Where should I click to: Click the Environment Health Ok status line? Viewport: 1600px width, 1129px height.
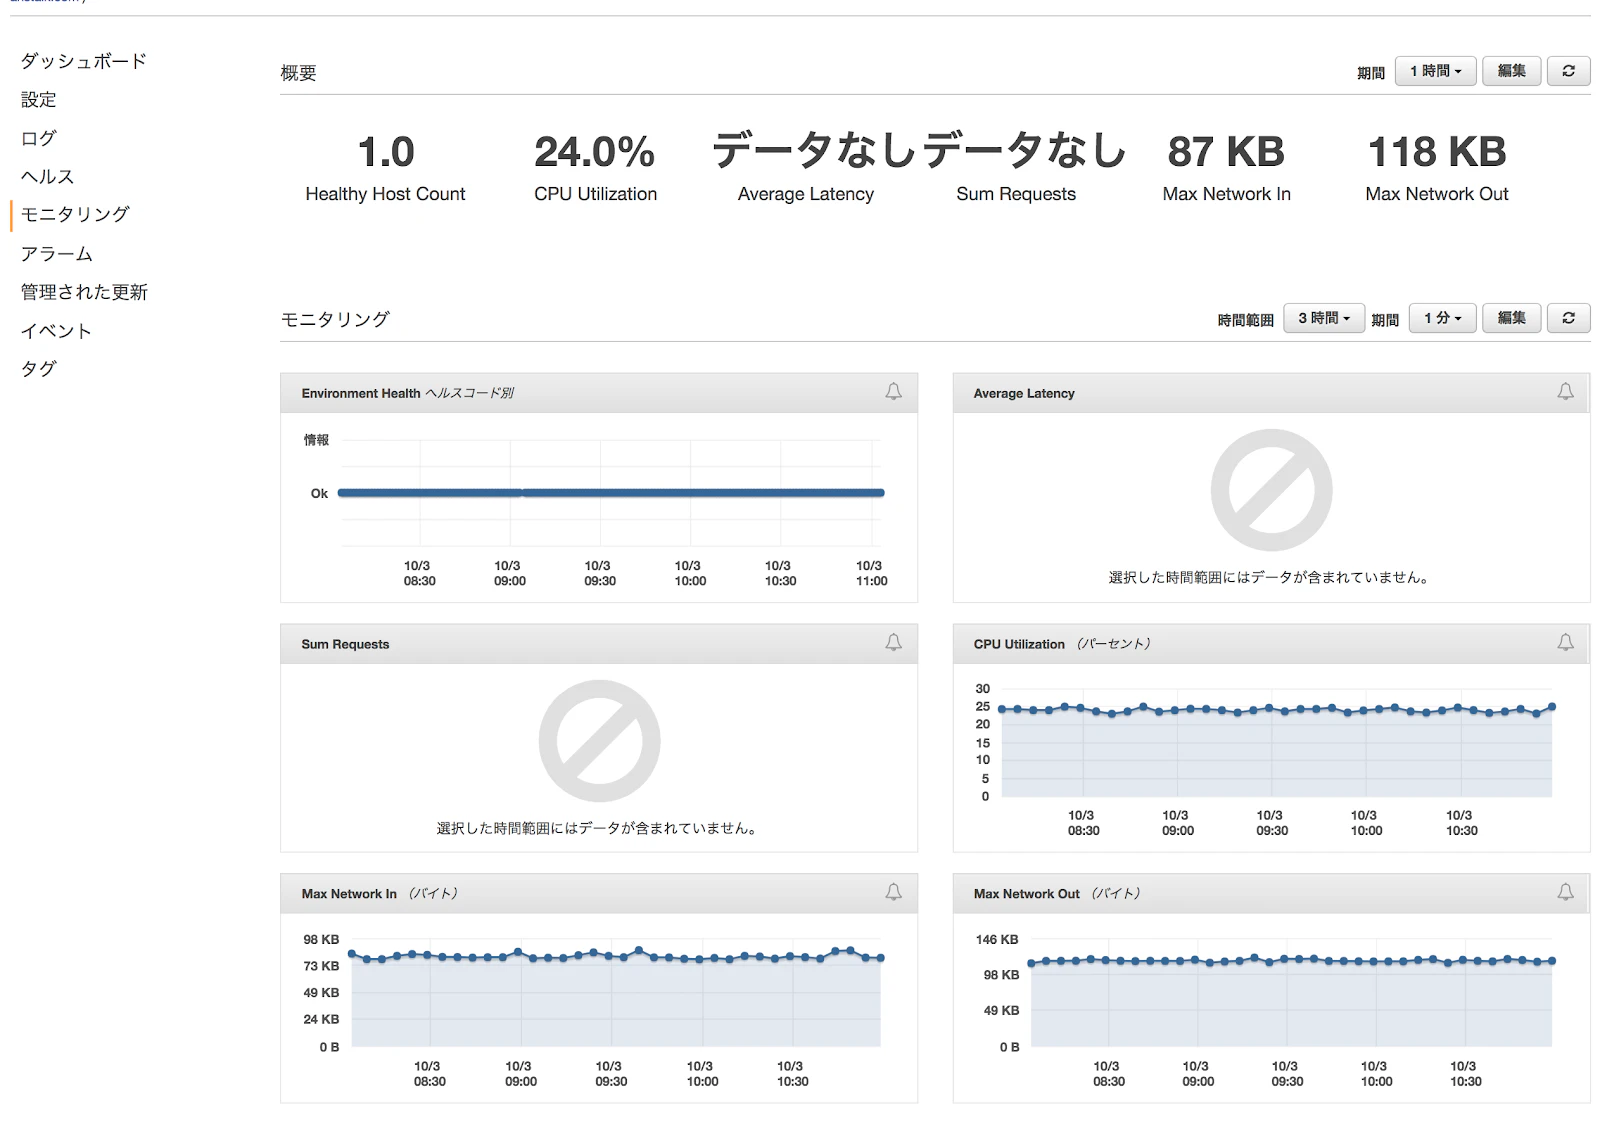coord(611,492)
